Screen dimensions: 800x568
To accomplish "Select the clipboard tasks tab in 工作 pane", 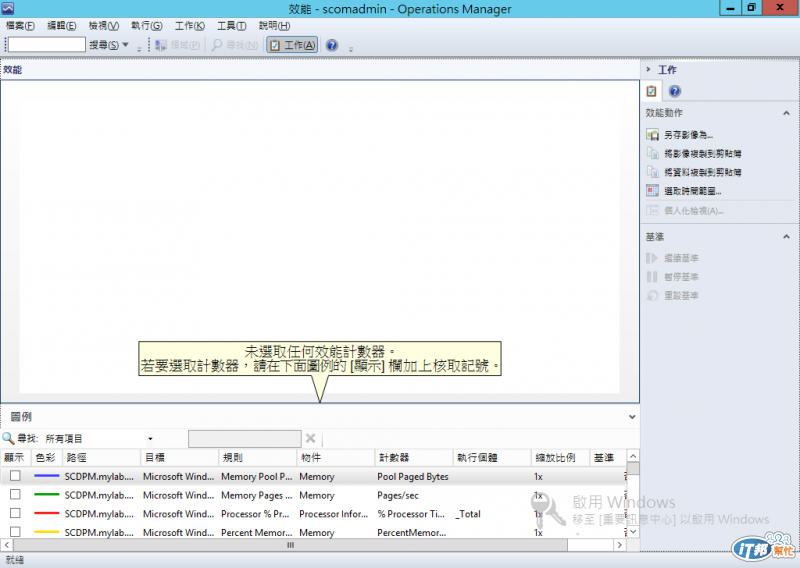I will 652,91.
